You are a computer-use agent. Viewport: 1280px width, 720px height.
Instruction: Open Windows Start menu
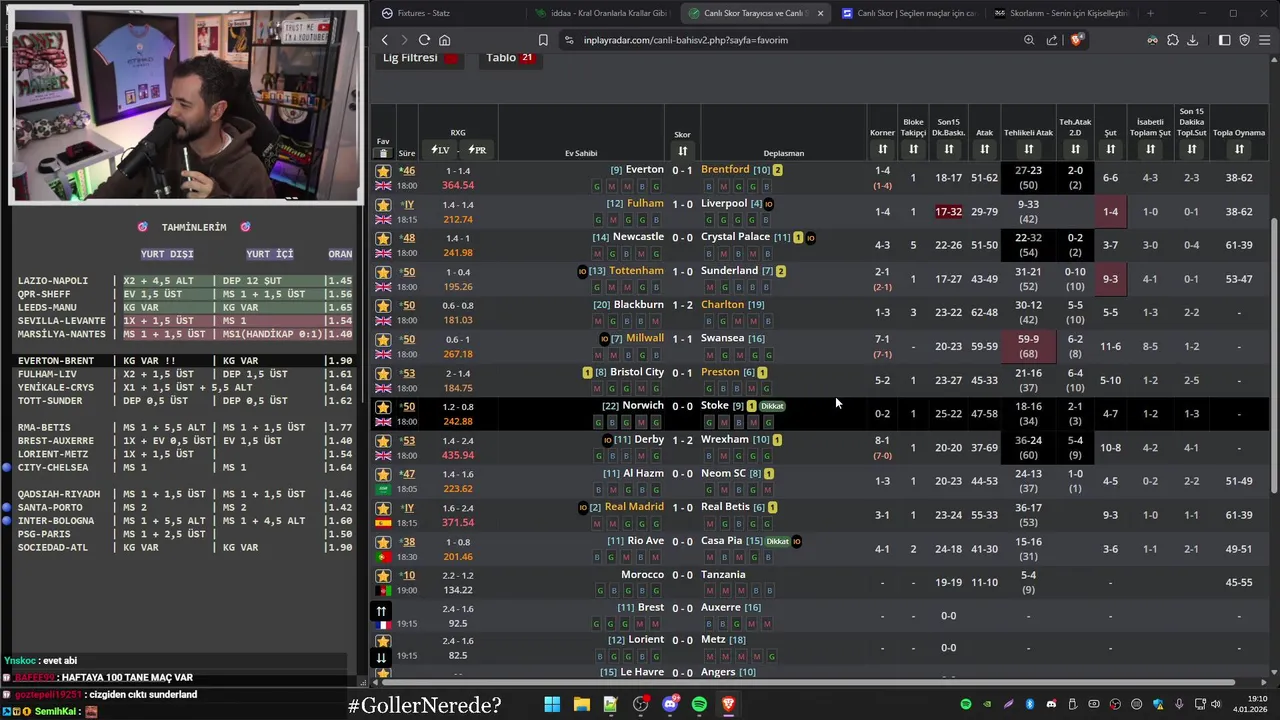552,704
